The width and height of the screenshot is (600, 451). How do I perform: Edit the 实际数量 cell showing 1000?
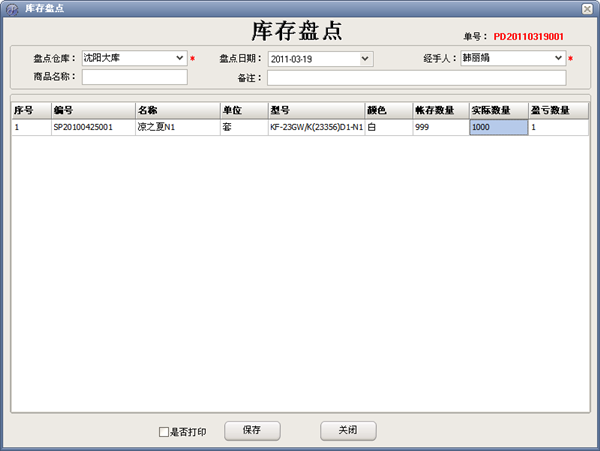pyautogui.click(x=497, y=128)
